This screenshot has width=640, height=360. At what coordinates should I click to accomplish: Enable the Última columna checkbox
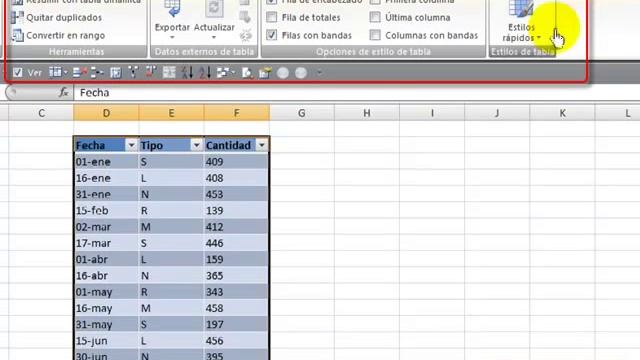click(375, 17)
